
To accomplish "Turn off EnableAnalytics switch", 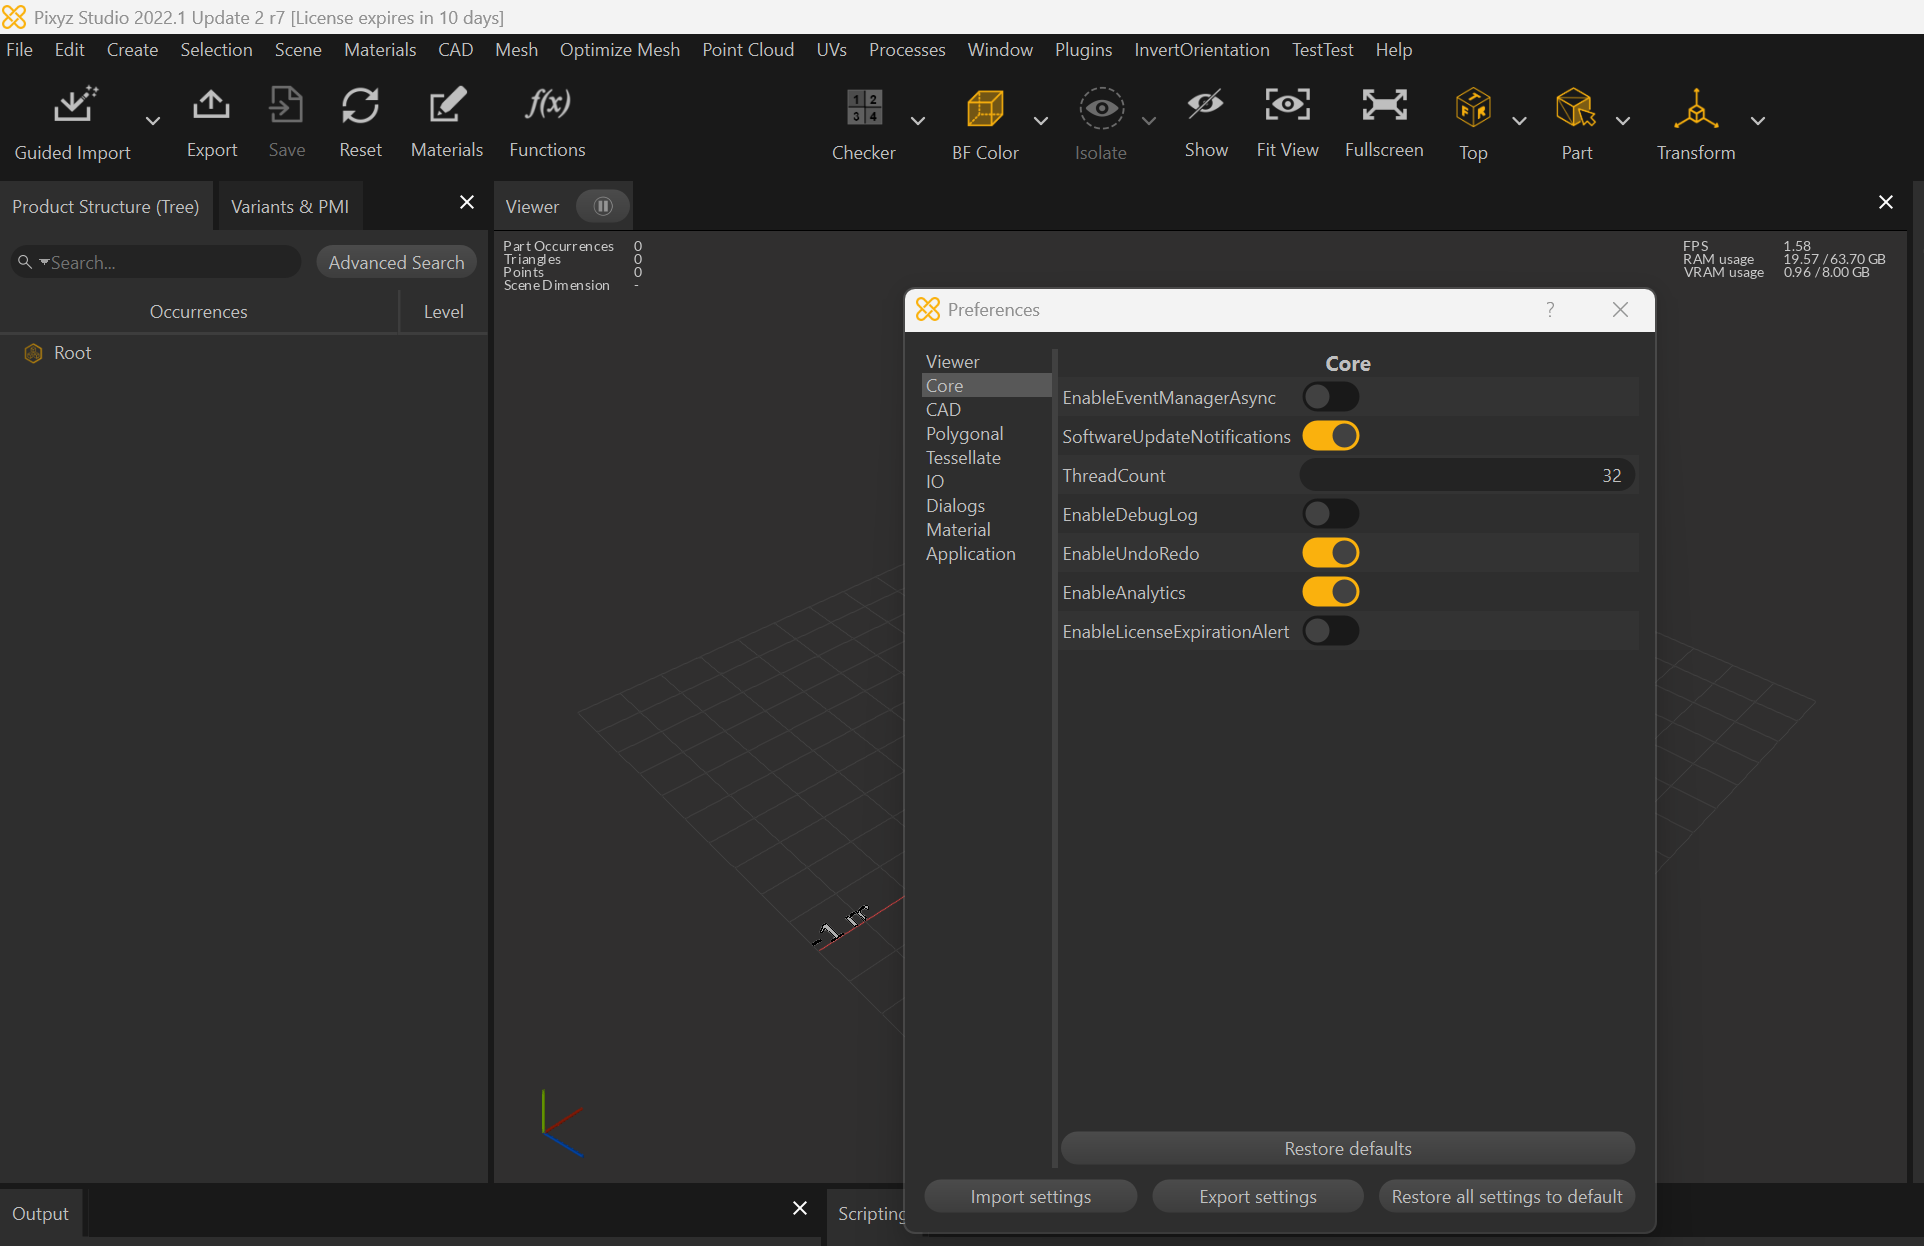I will (x=1331, y=592).
